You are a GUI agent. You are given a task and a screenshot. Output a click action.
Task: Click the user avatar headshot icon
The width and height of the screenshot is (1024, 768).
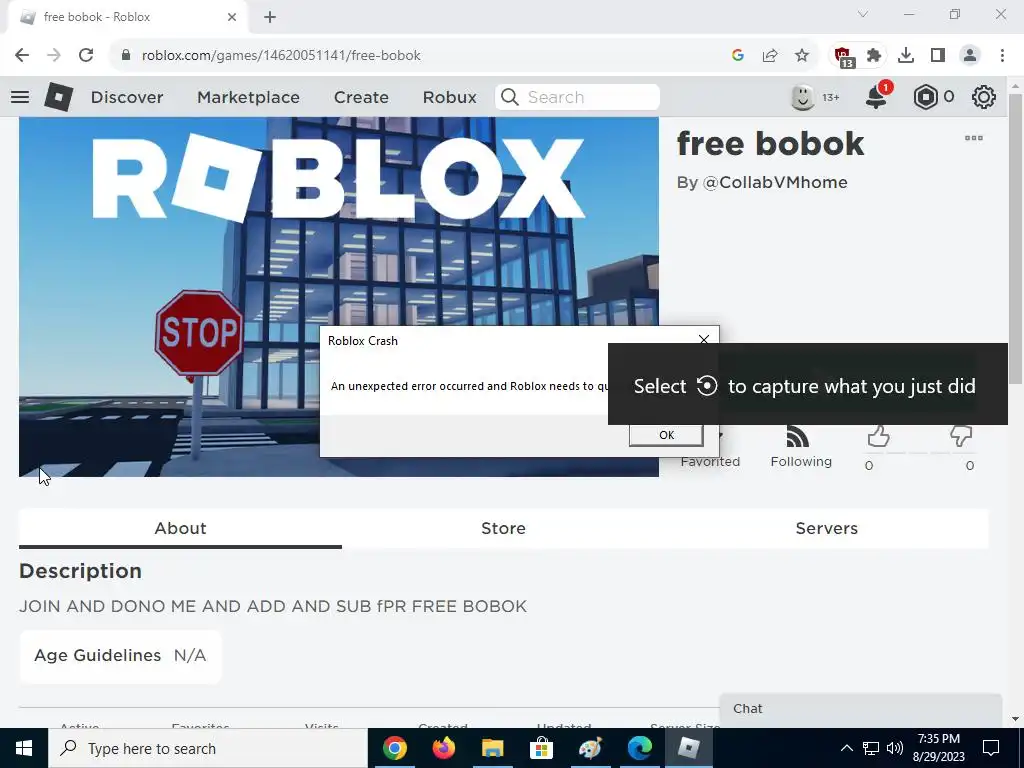pos(803,97)
